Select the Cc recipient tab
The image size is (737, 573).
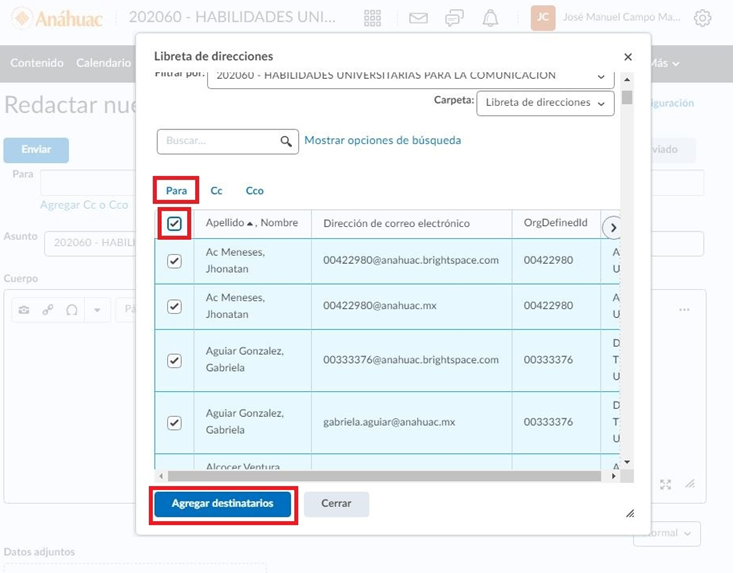click(x=217, y=190)
